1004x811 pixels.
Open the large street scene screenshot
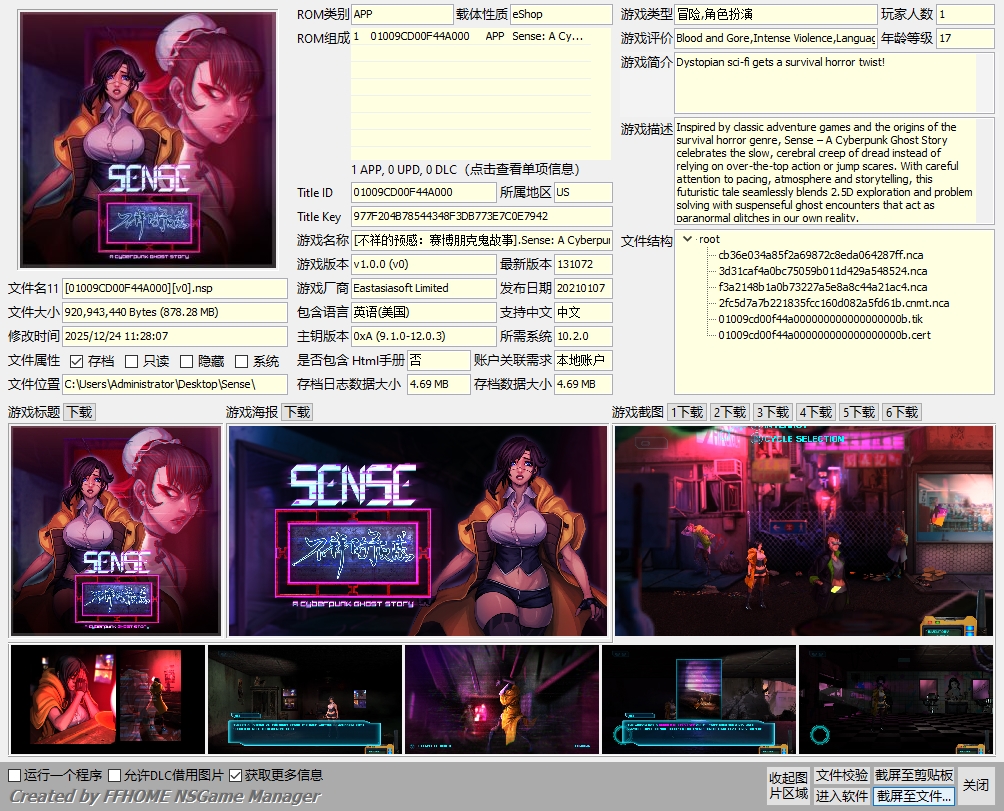click(804, 530)
